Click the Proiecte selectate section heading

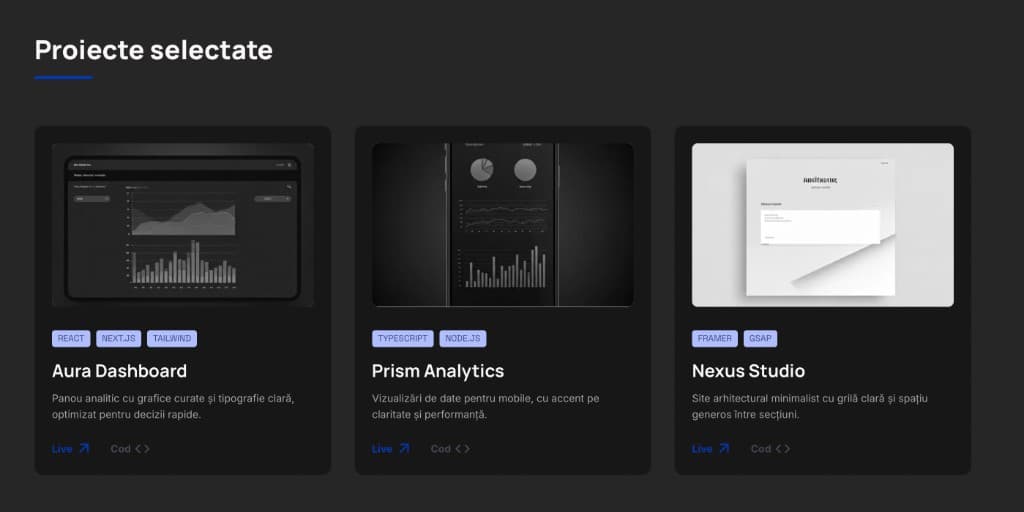[x=154, y=50]
